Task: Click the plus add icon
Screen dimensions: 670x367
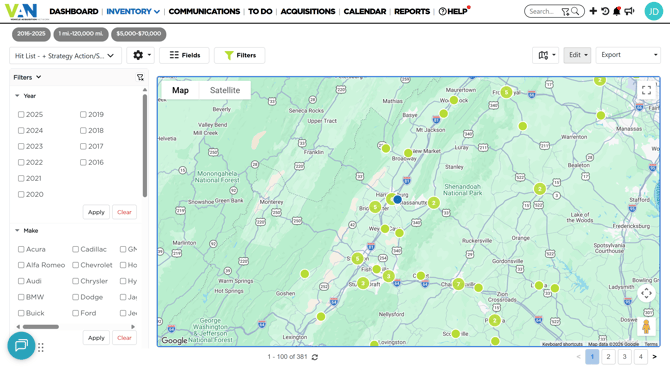Action: [x=593, y=11]
